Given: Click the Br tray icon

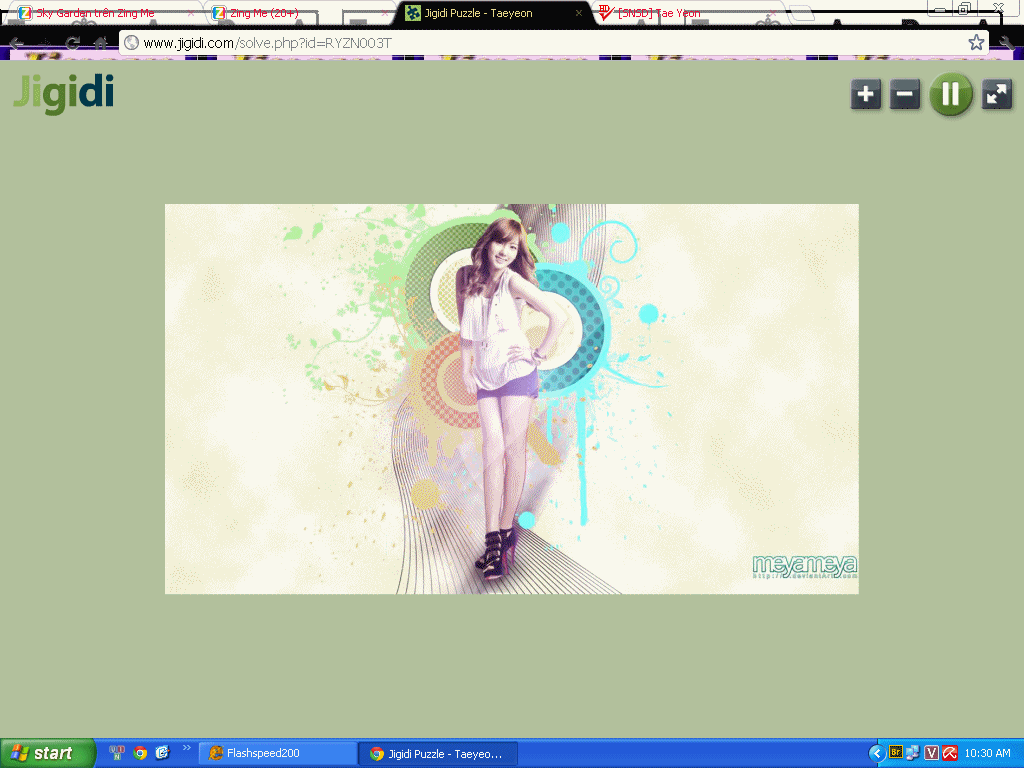Looking at the screenshot, I should [896, 753].
